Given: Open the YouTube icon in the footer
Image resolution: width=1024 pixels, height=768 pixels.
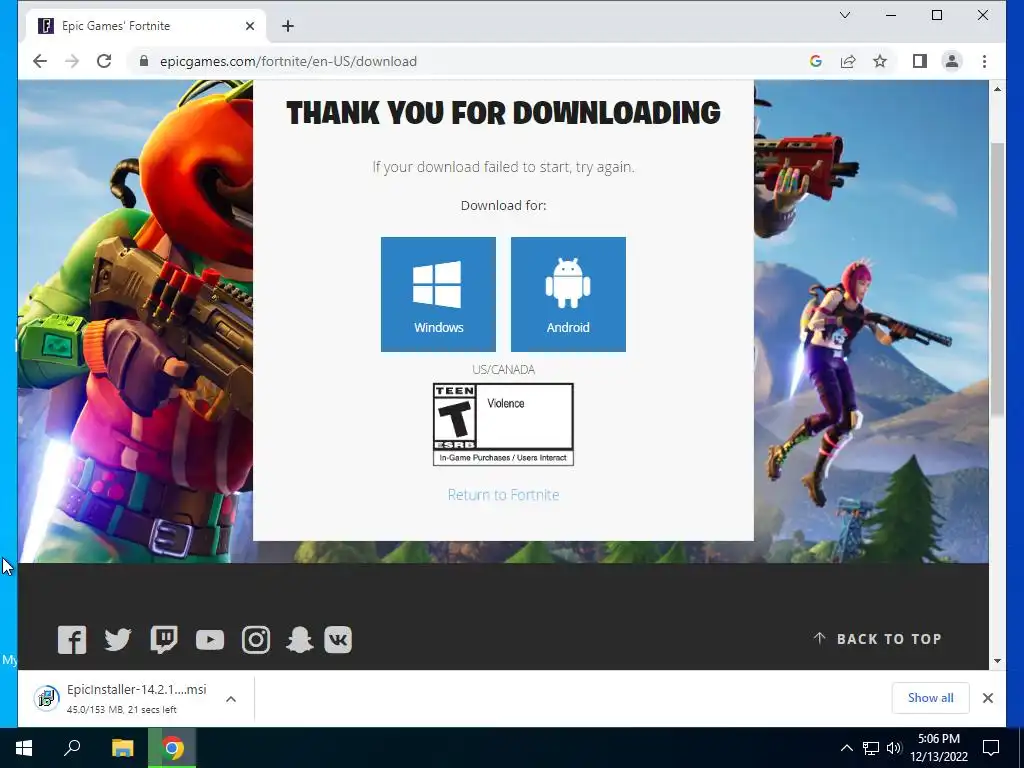Looking at the screenshot, I should [210, 640].
